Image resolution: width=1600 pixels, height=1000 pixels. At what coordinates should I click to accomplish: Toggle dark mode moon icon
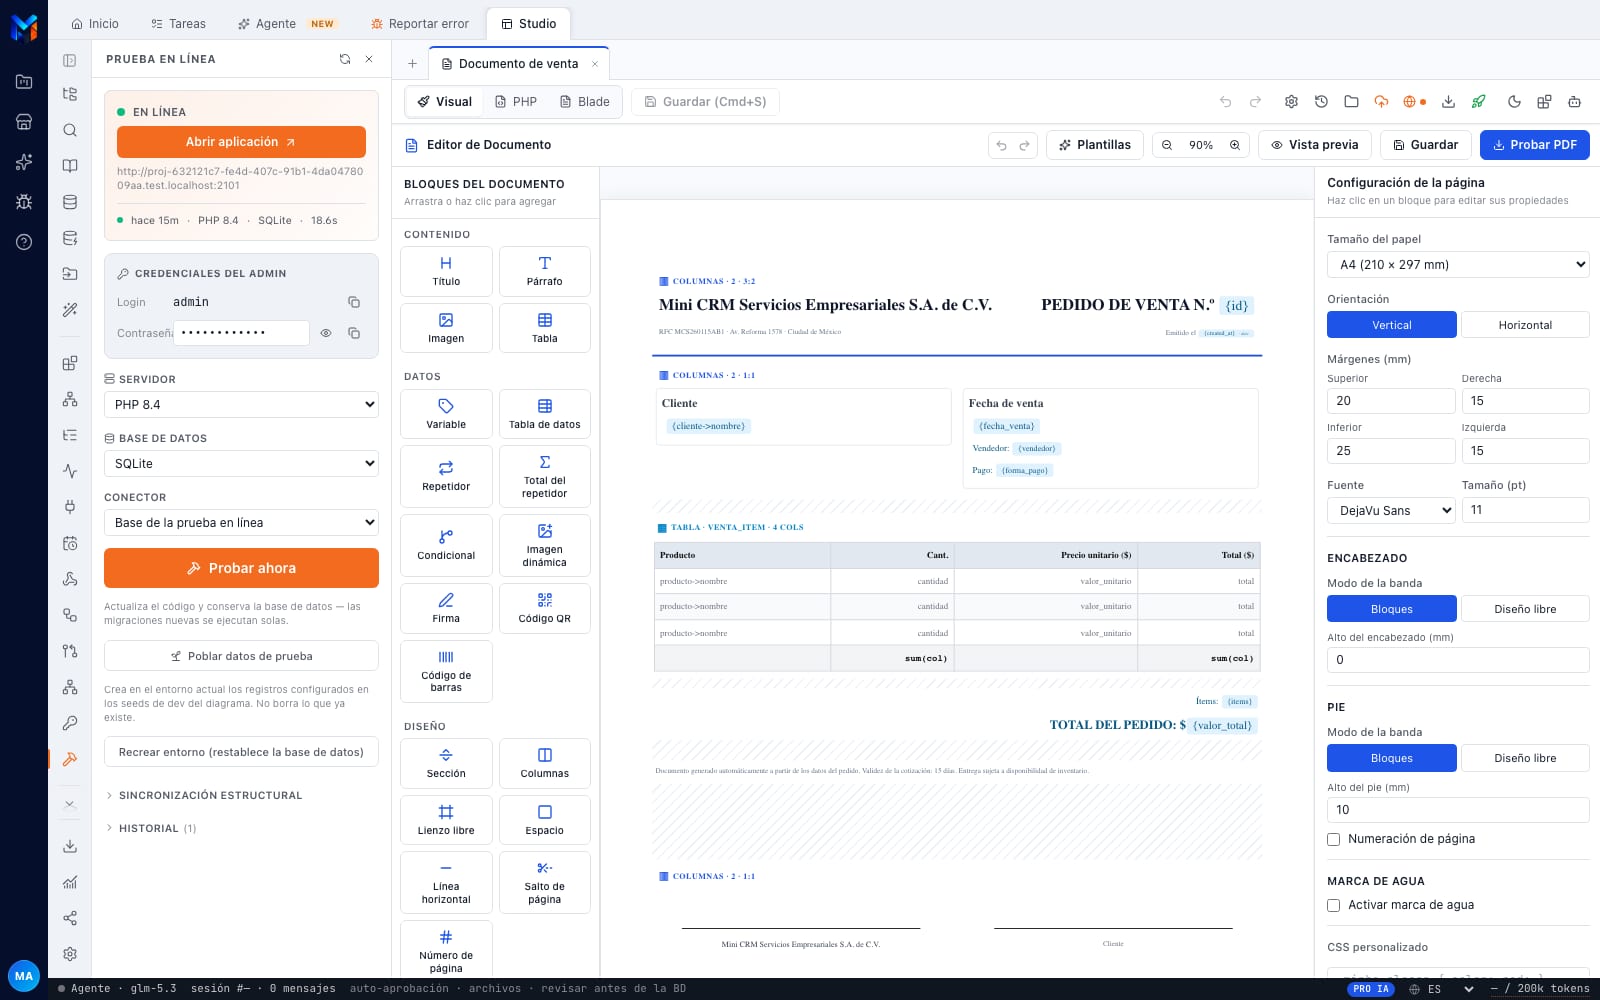pos(1514,102)
